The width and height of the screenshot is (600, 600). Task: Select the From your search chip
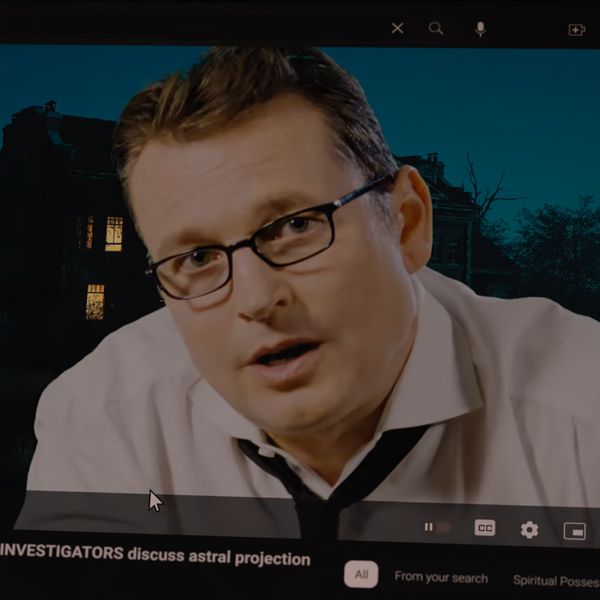pyautogui.click(x=441, y=577)
